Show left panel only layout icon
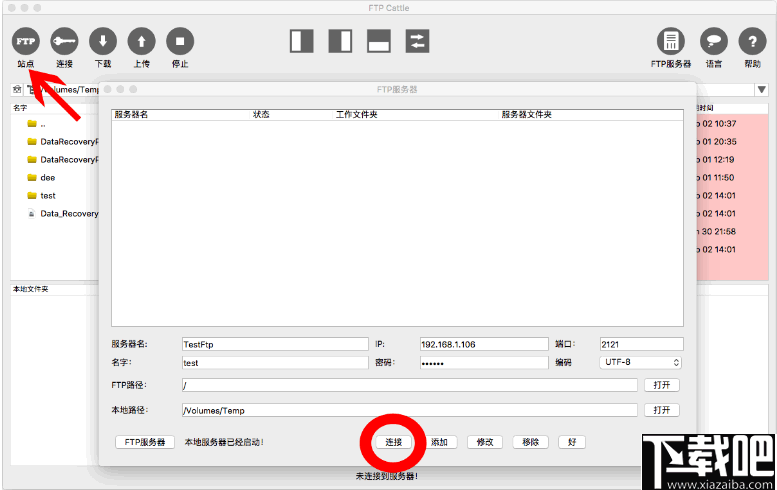777x490 pixels. click(302, 41)
